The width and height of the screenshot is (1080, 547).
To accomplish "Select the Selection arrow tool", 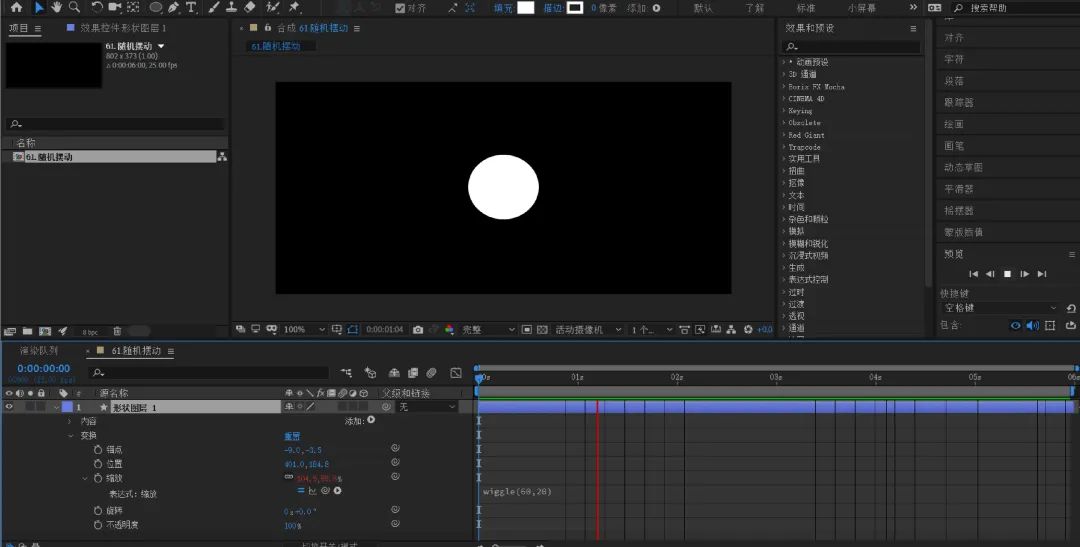I will pos(39,8).
